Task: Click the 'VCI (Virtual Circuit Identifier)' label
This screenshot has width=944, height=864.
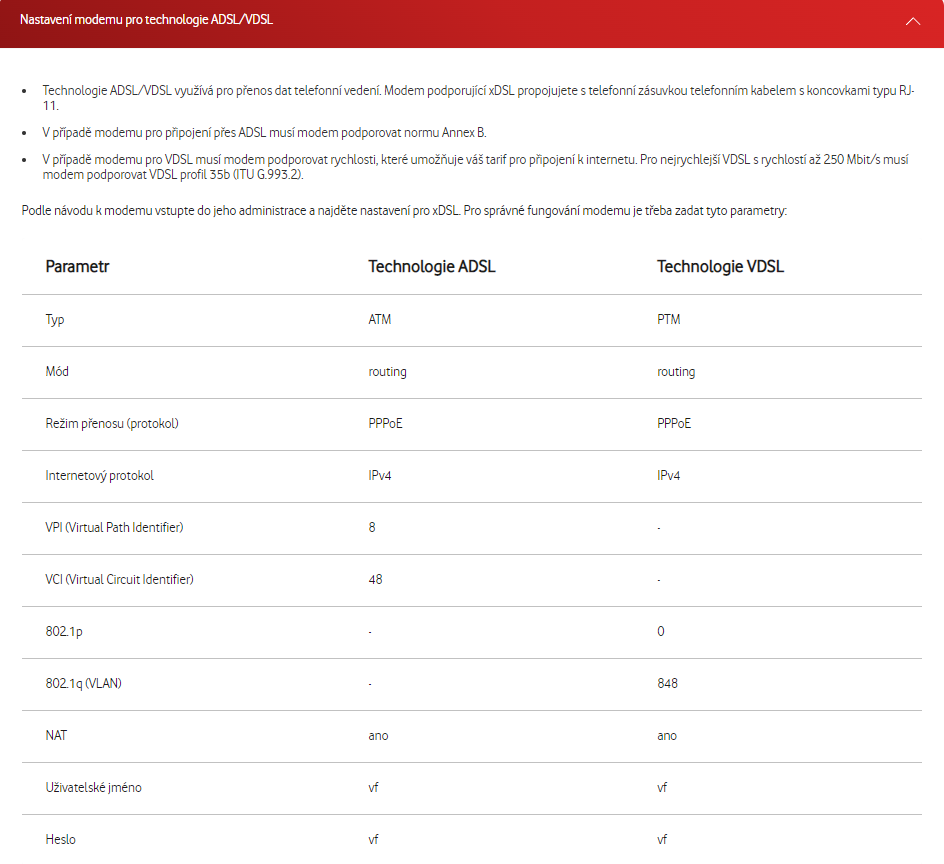Action: click(119, 580)
